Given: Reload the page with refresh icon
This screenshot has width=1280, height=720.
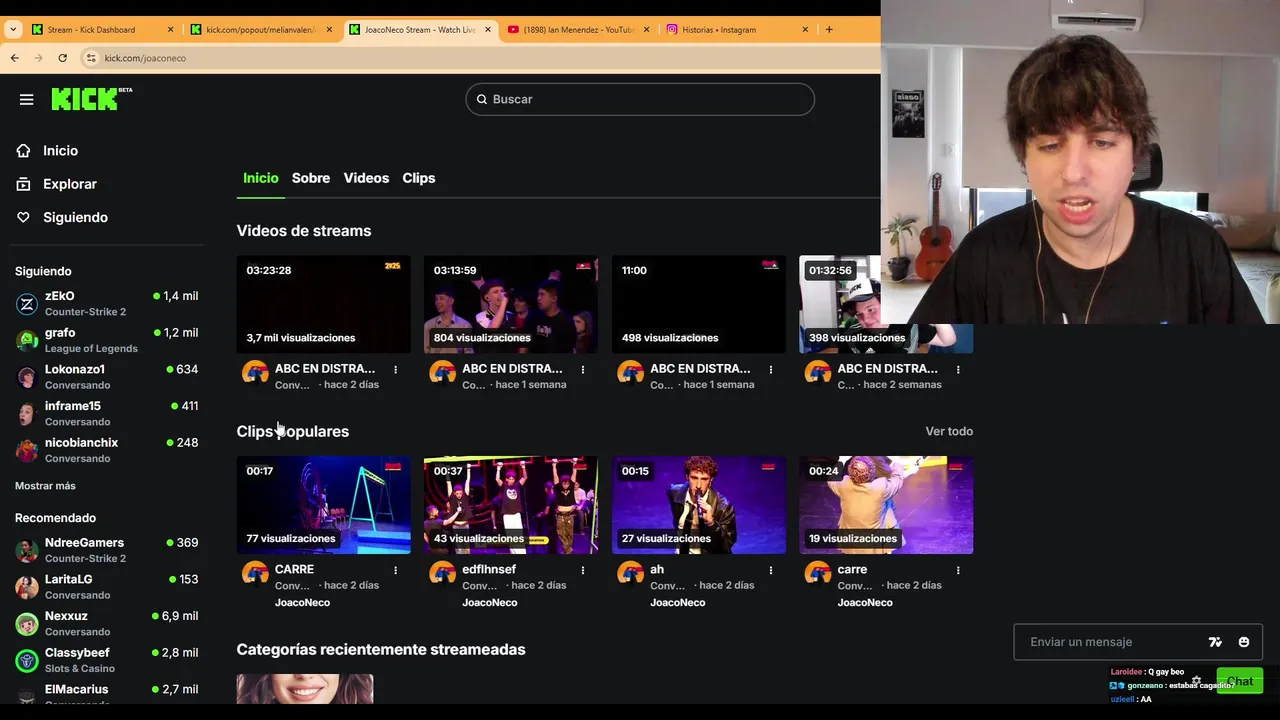Looking at the screenshot, I should point(62,58).
